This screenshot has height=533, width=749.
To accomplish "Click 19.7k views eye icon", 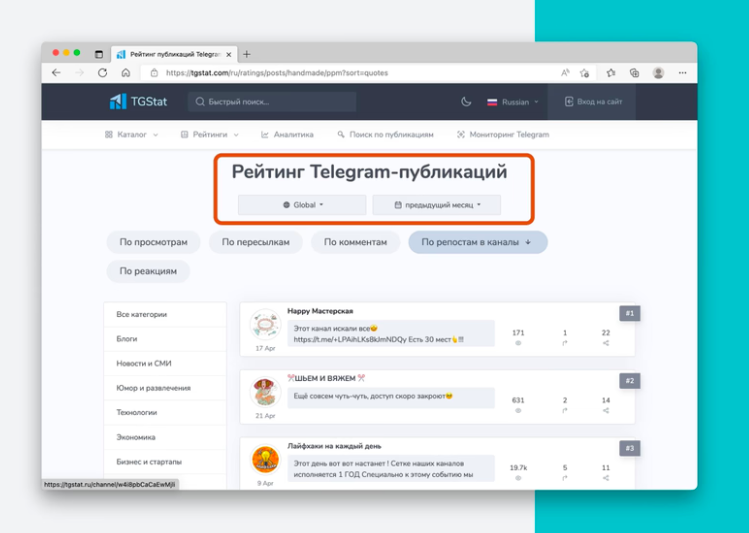I will (518, 478).
